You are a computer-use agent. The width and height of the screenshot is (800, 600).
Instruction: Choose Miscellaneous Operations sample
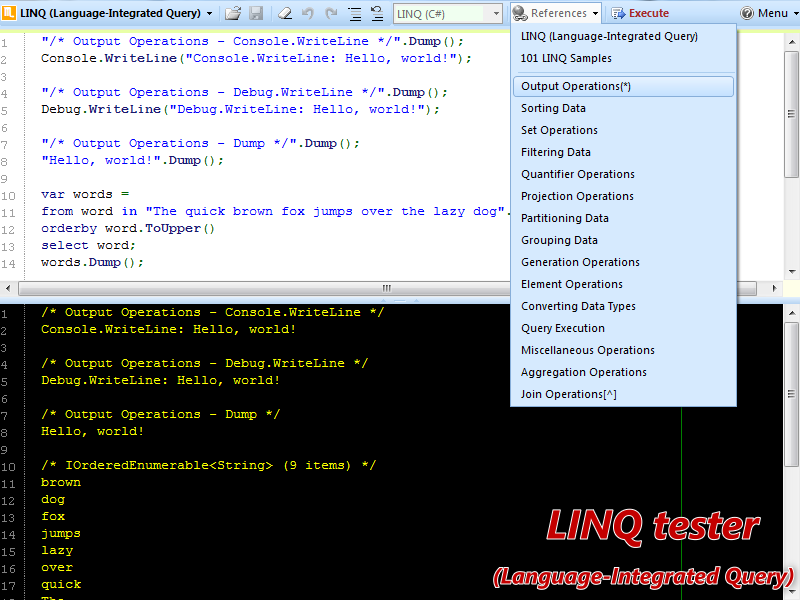(623, 350)
